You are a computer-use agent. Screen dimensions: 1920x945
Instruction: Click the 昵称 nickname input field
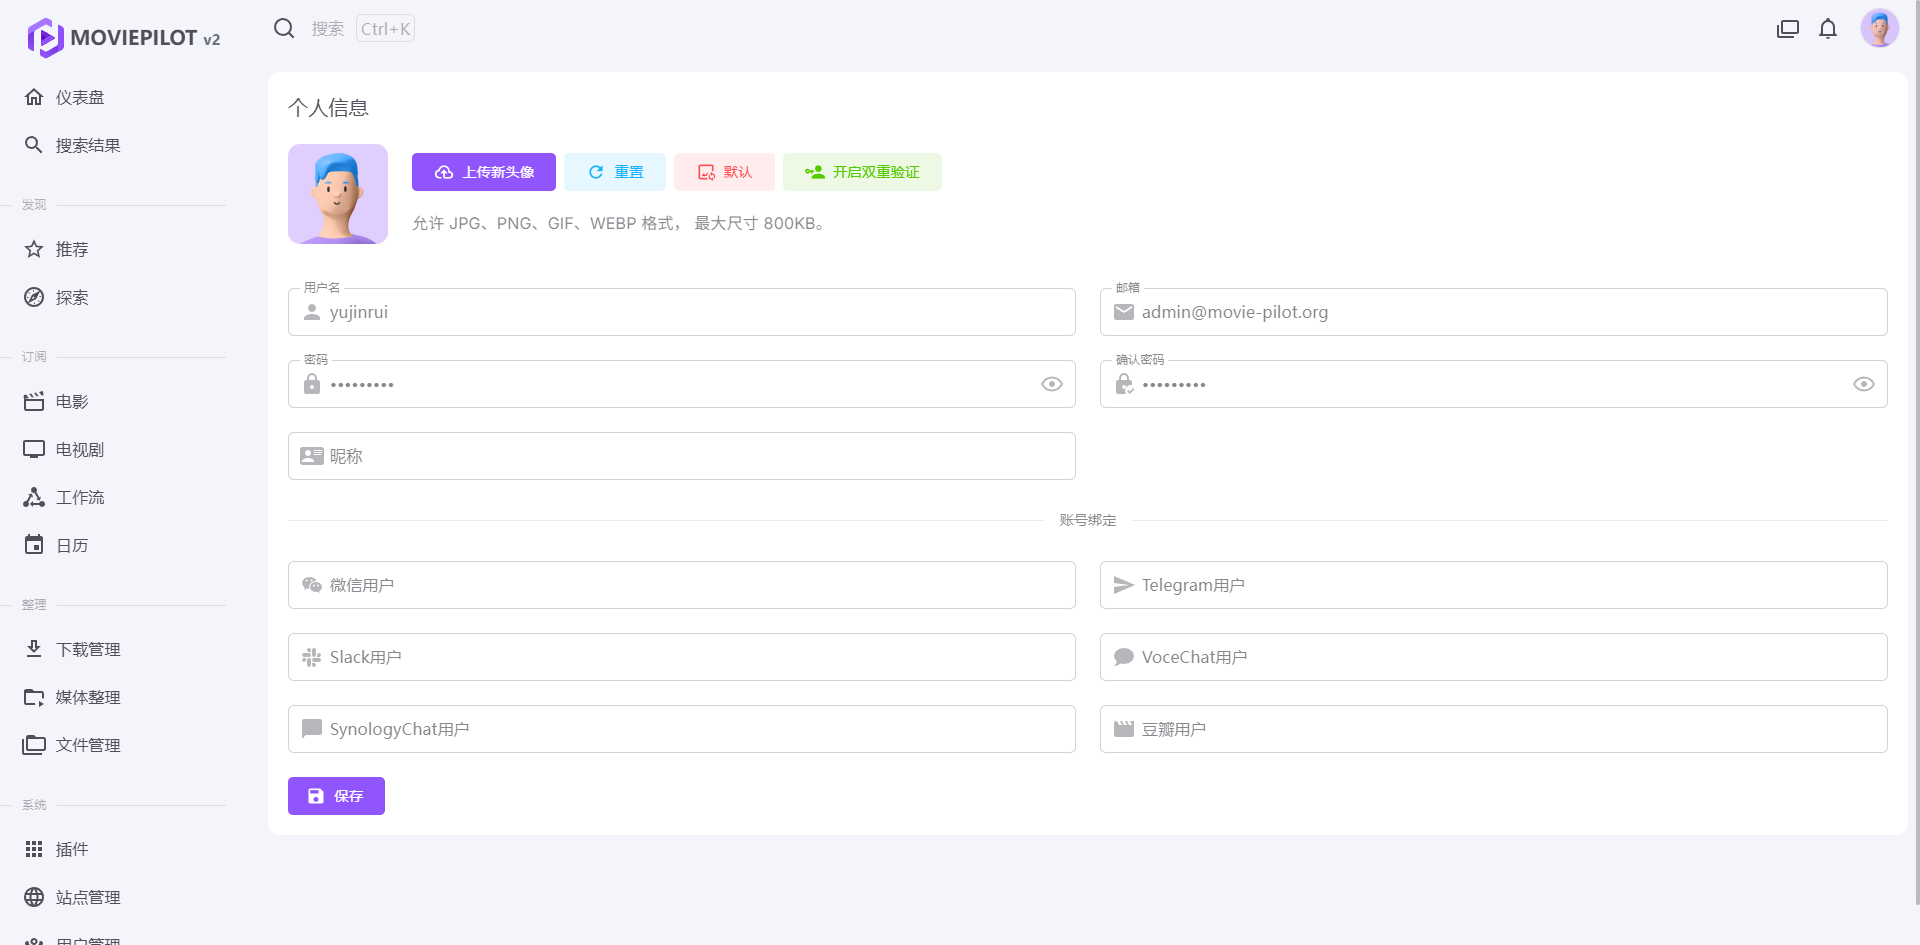tap(700, 456)
